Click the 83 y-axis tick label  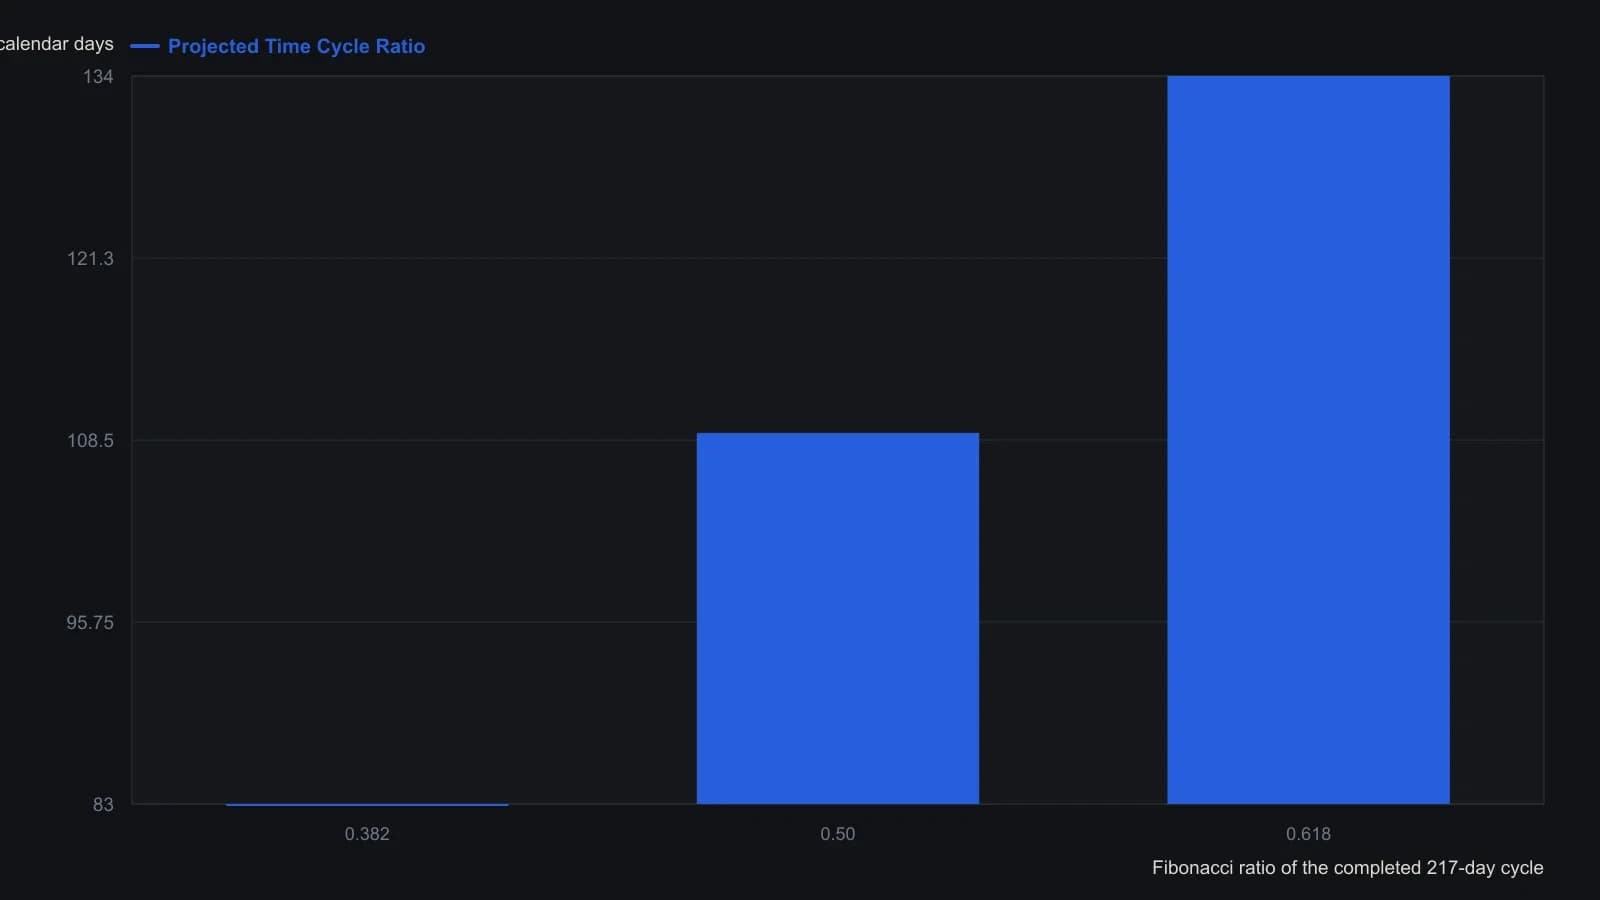pos(103,805)
